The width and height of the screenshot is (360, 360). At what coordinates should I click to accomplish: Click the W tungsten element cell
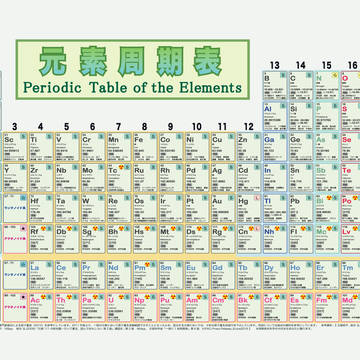click(93, 208)
